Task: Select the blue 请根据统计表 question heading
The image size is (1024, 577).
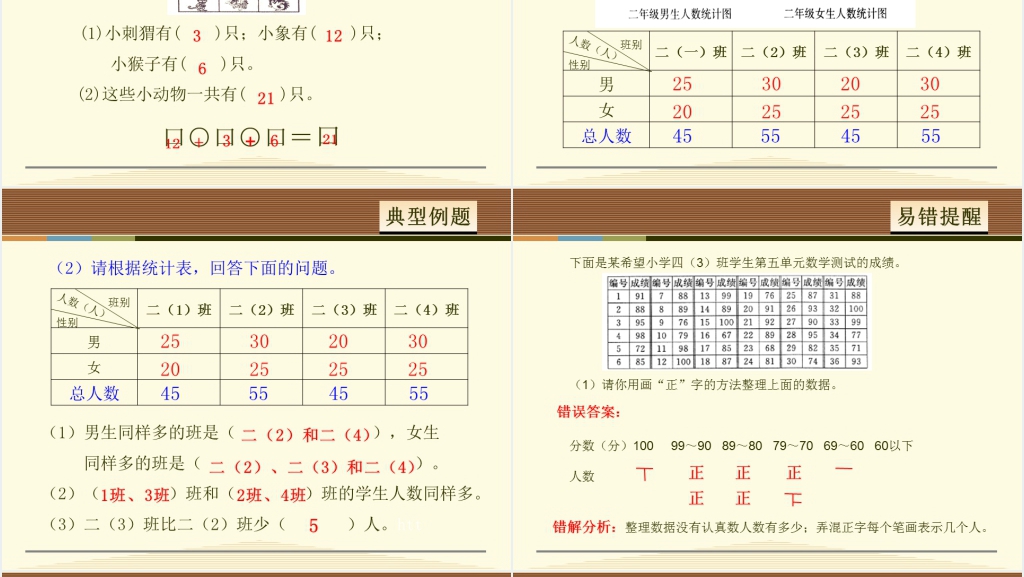Action: pos(196,268)
